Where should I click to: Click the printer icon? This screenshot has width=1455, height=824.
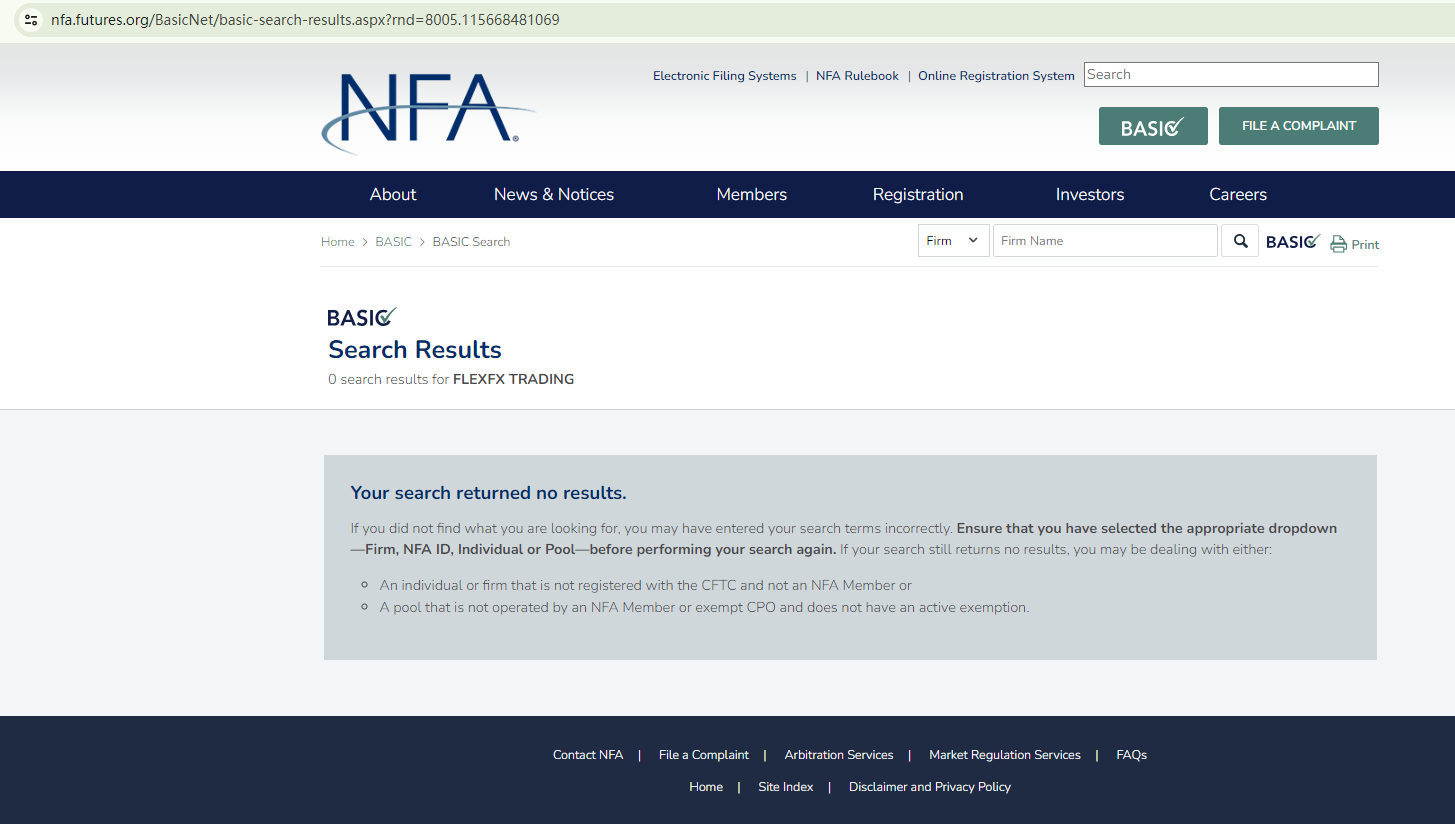(x=1338, y=244)
